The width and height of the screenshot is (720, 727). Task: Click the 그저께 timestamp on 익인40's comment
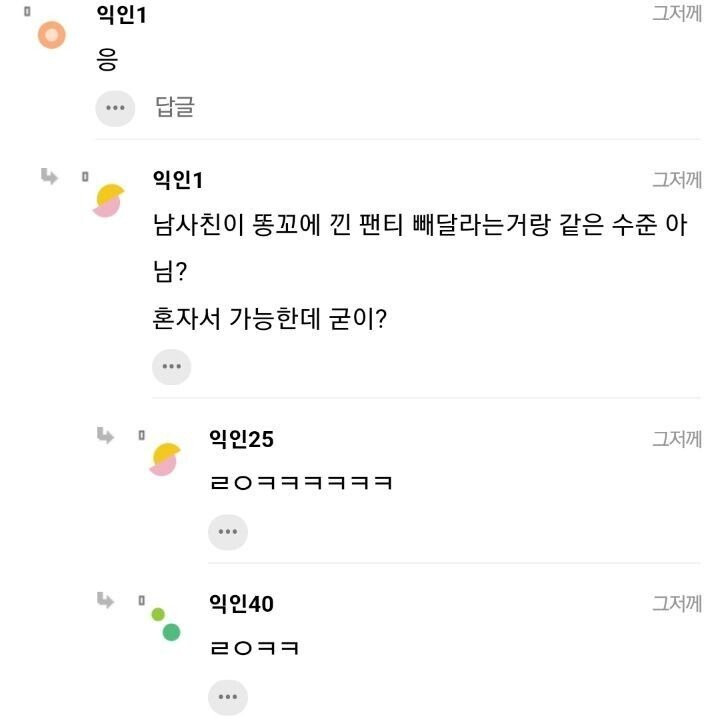[x=677, y=603]
